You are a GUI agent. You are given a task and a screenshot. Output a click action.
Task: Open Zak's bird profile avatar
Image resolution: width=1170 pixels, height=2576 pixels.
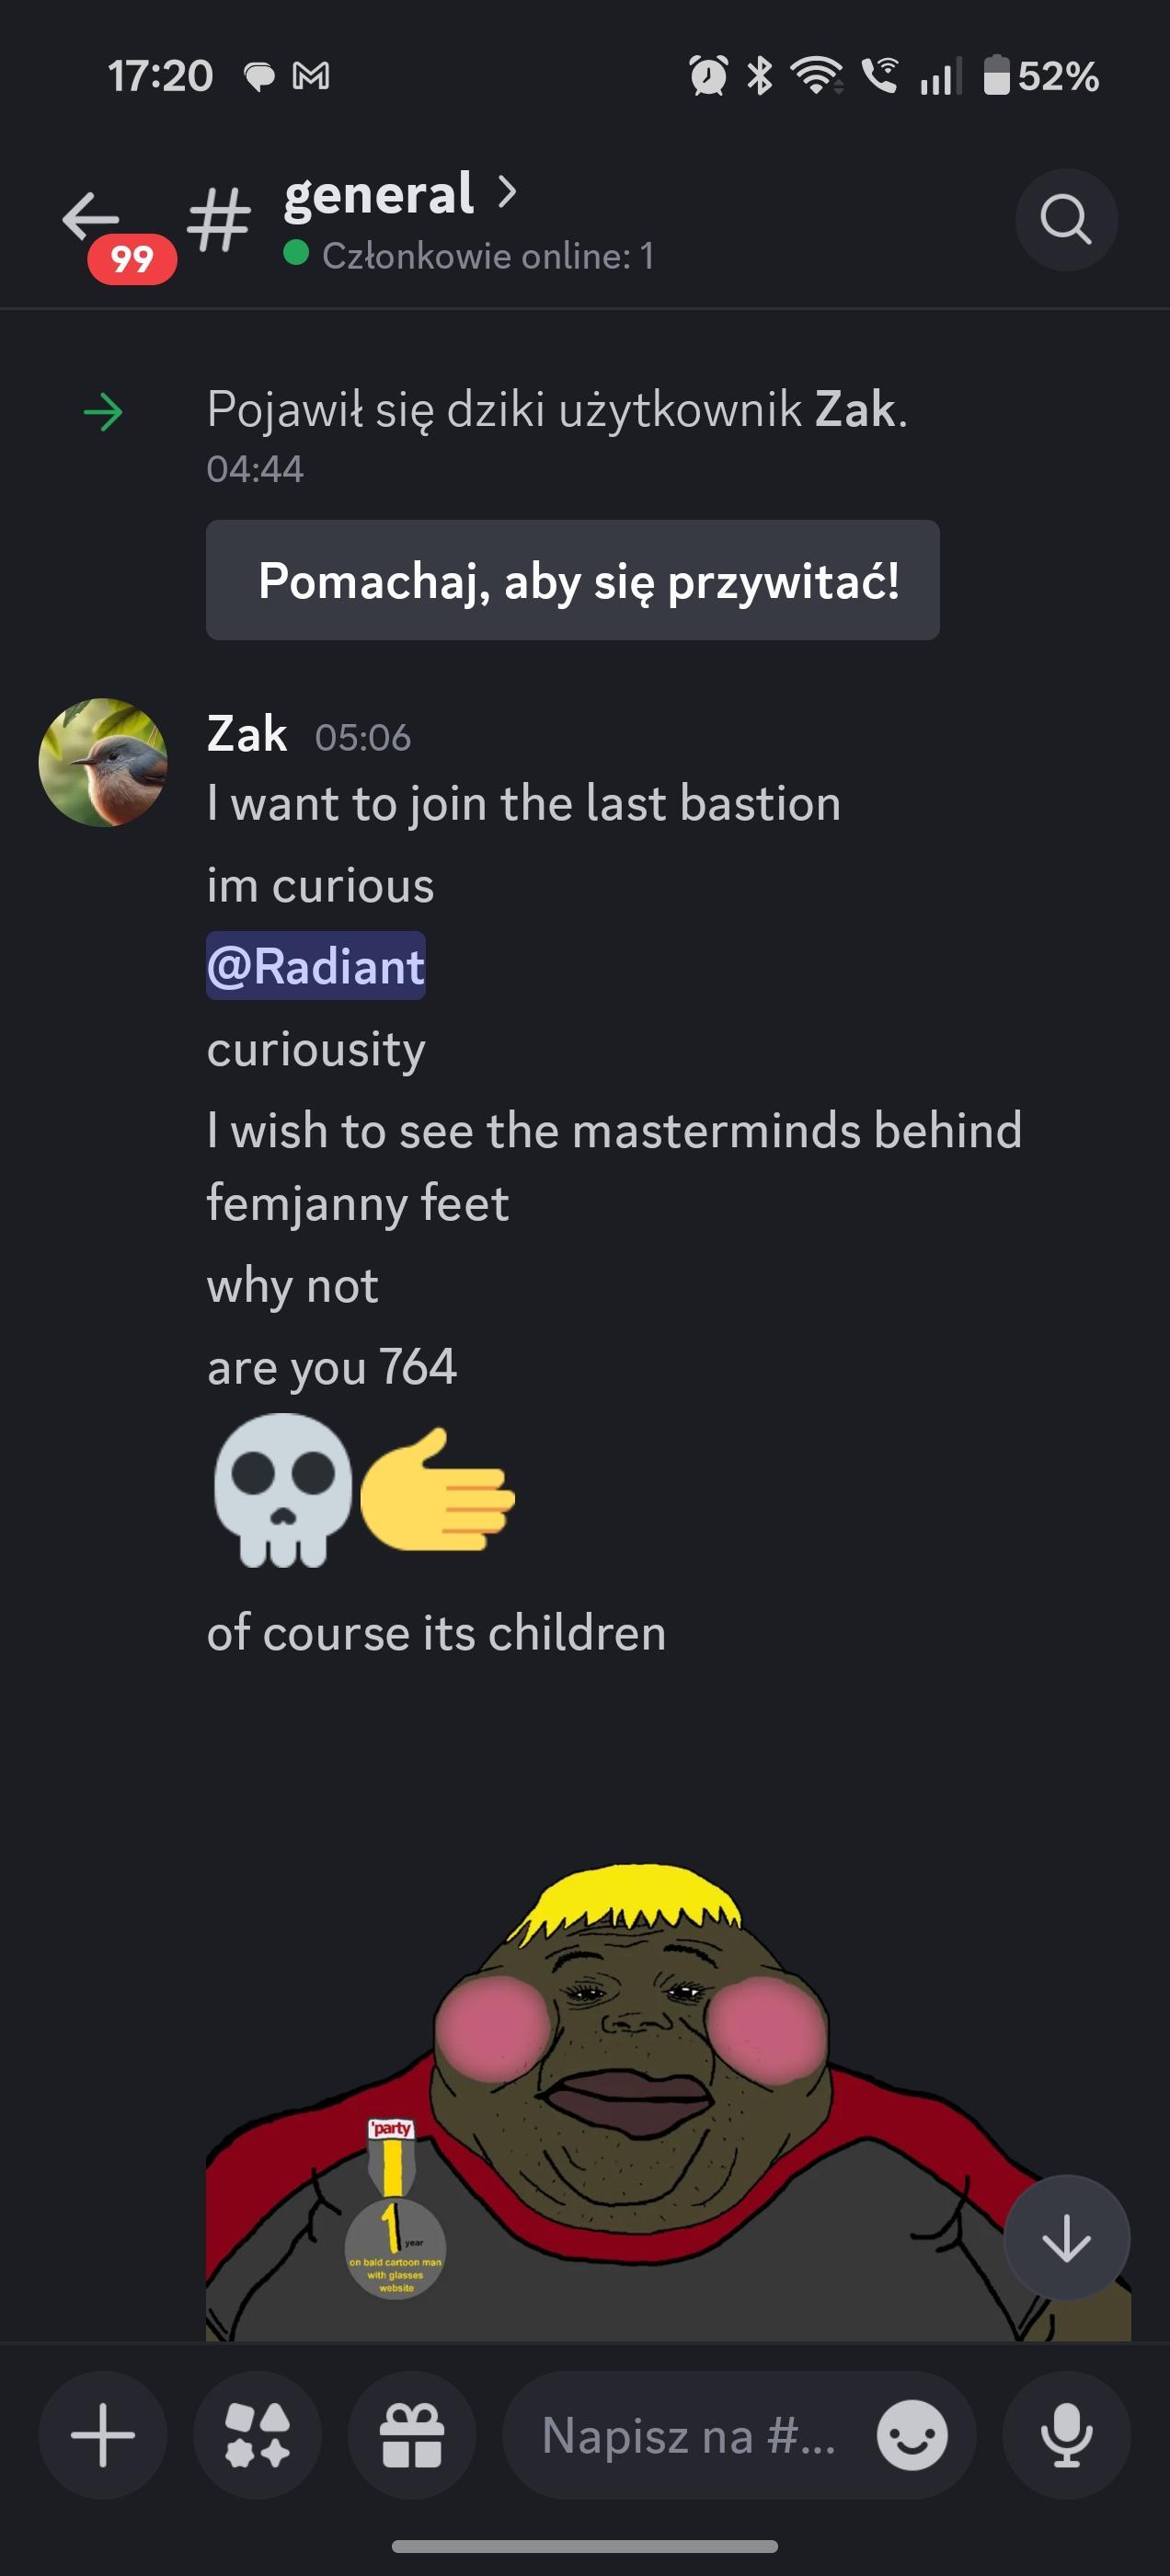102,763
